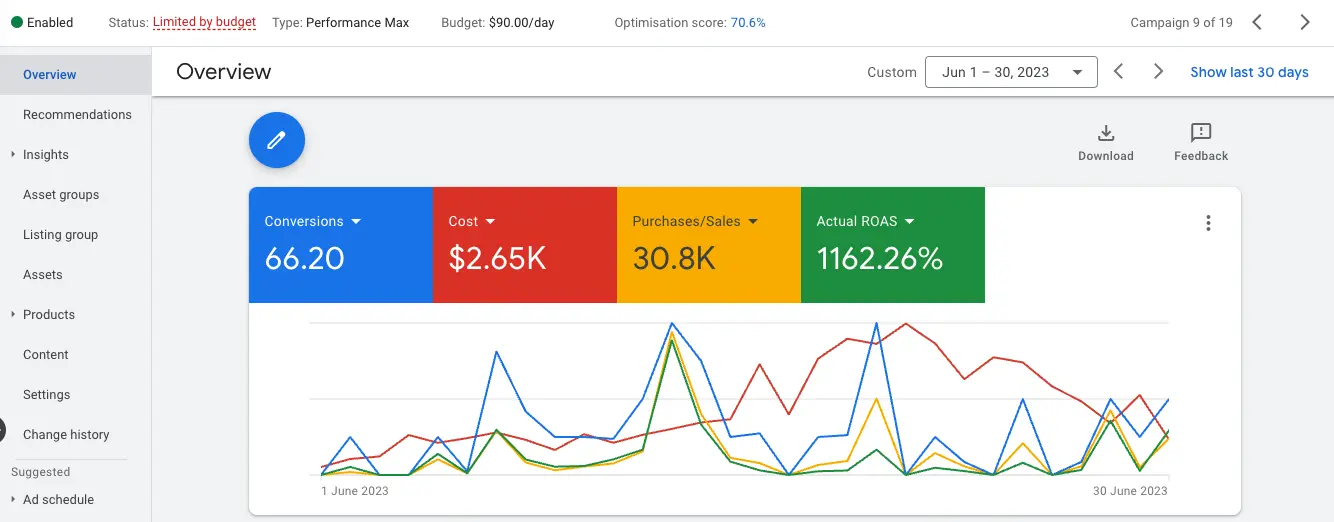
Task: Go to next campaign using top arrow
Action: pos(1304,22)
